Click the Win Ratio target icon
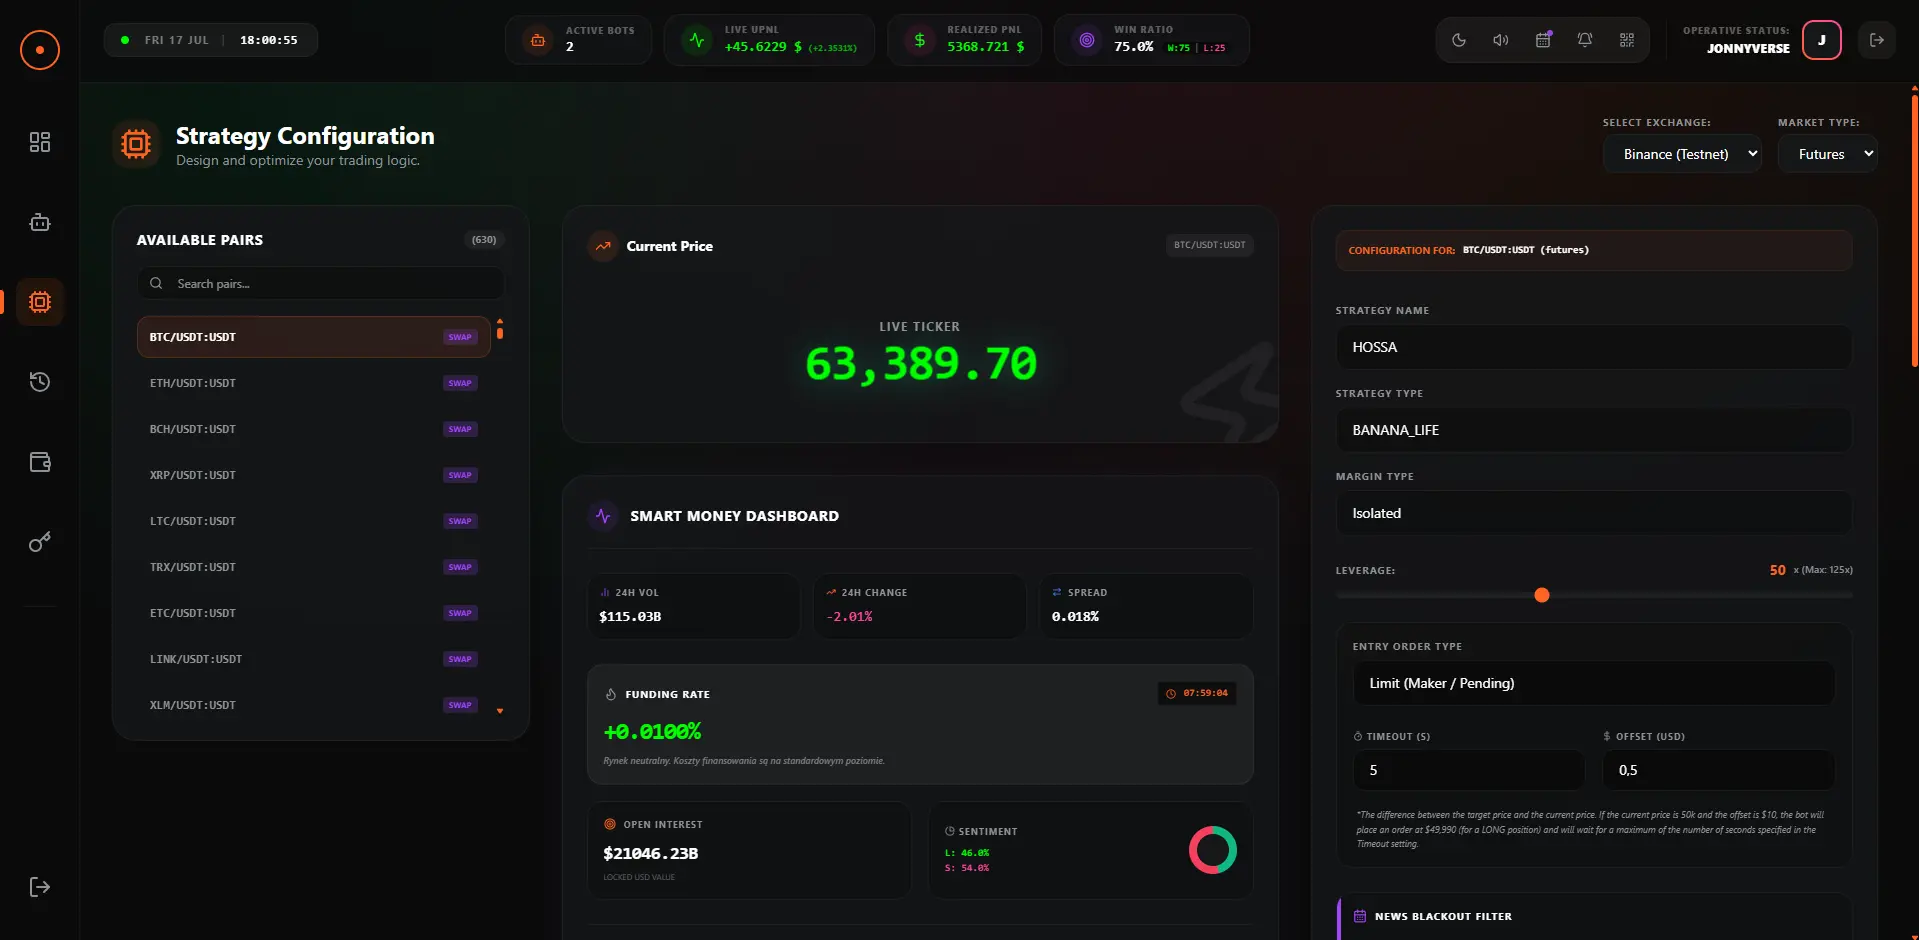 (1087, 40)
